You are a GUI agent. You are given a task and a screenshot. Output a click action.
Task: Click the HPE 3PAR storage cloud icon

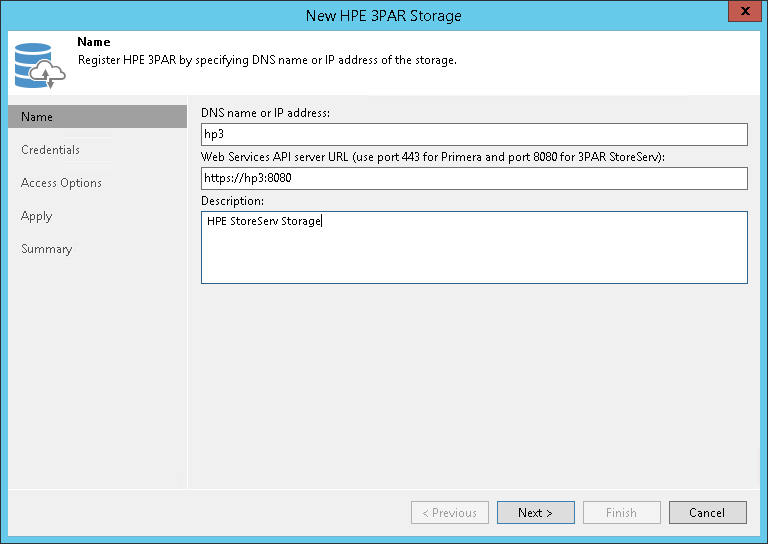pyautogui.click(x=38, y=64)
